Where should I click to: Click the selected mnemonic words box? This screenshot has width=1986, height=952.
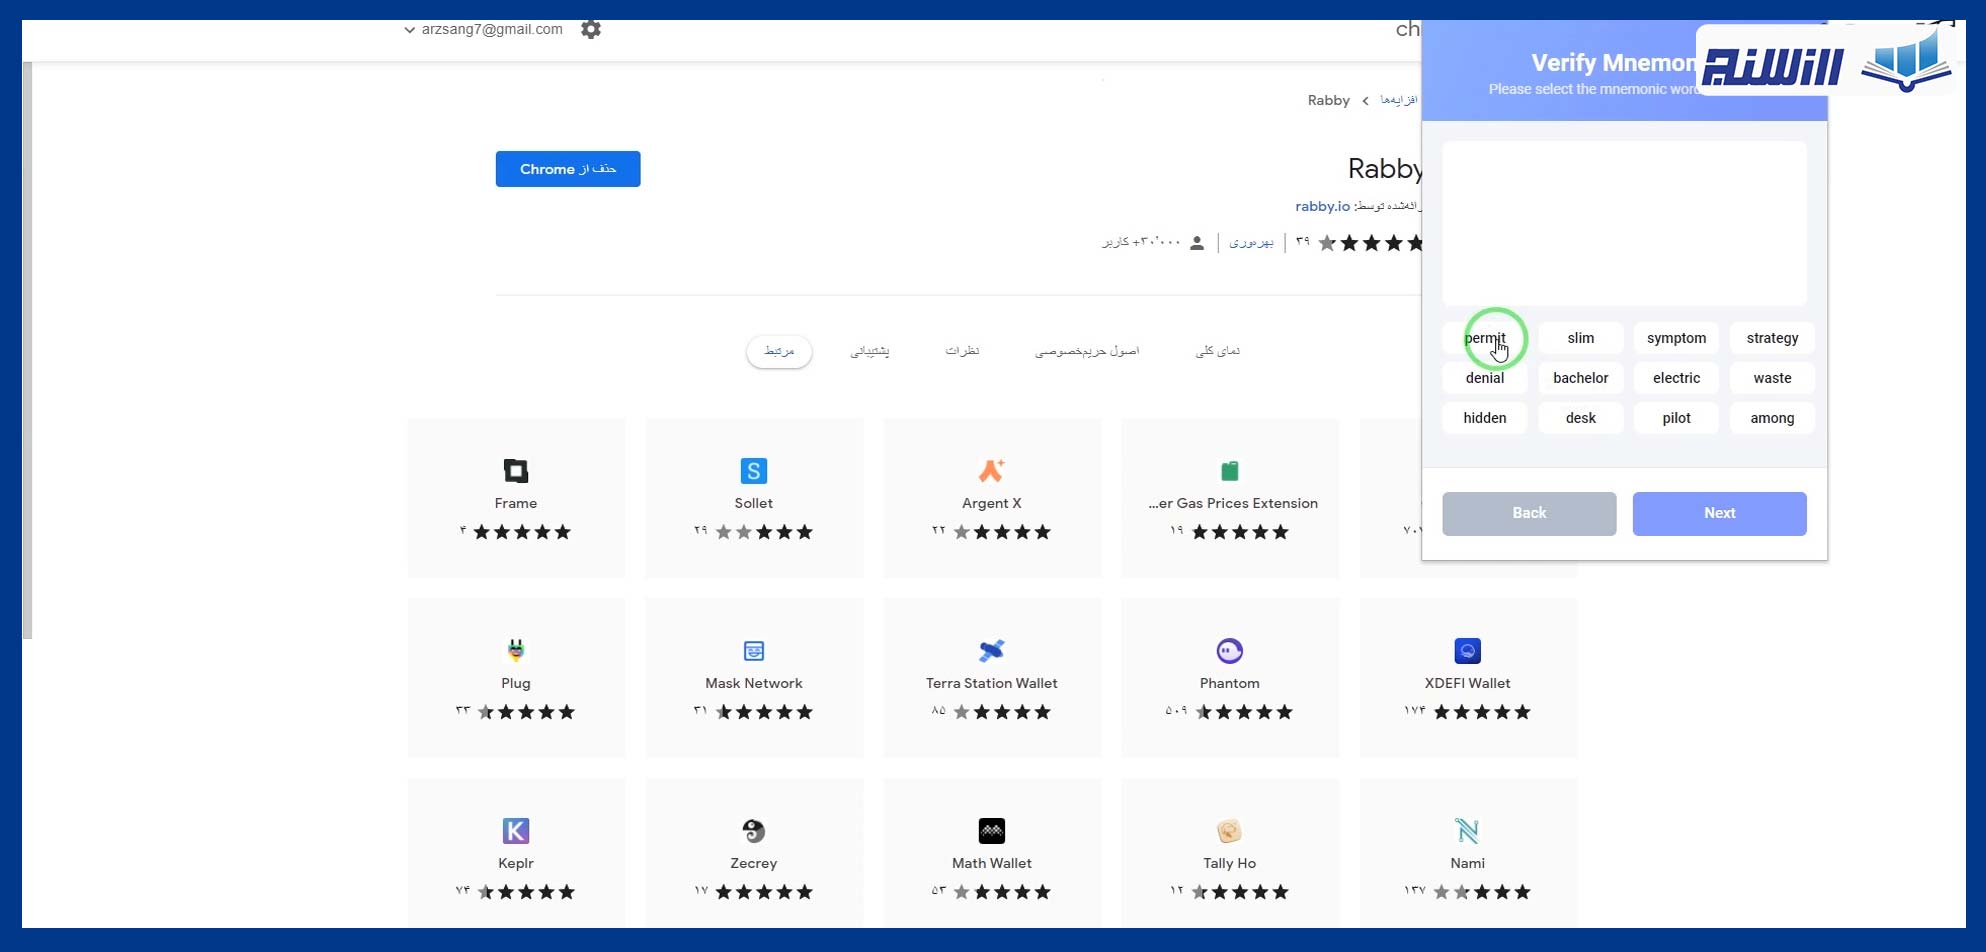tap(1624, 223)
